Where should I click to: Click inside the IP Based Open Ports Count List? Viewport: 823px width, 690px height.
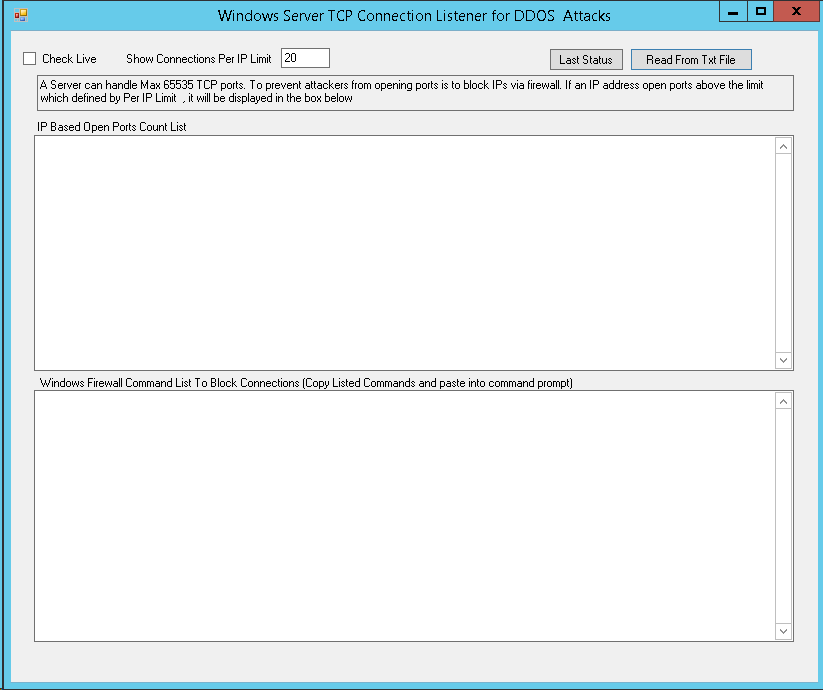[400, 250]
